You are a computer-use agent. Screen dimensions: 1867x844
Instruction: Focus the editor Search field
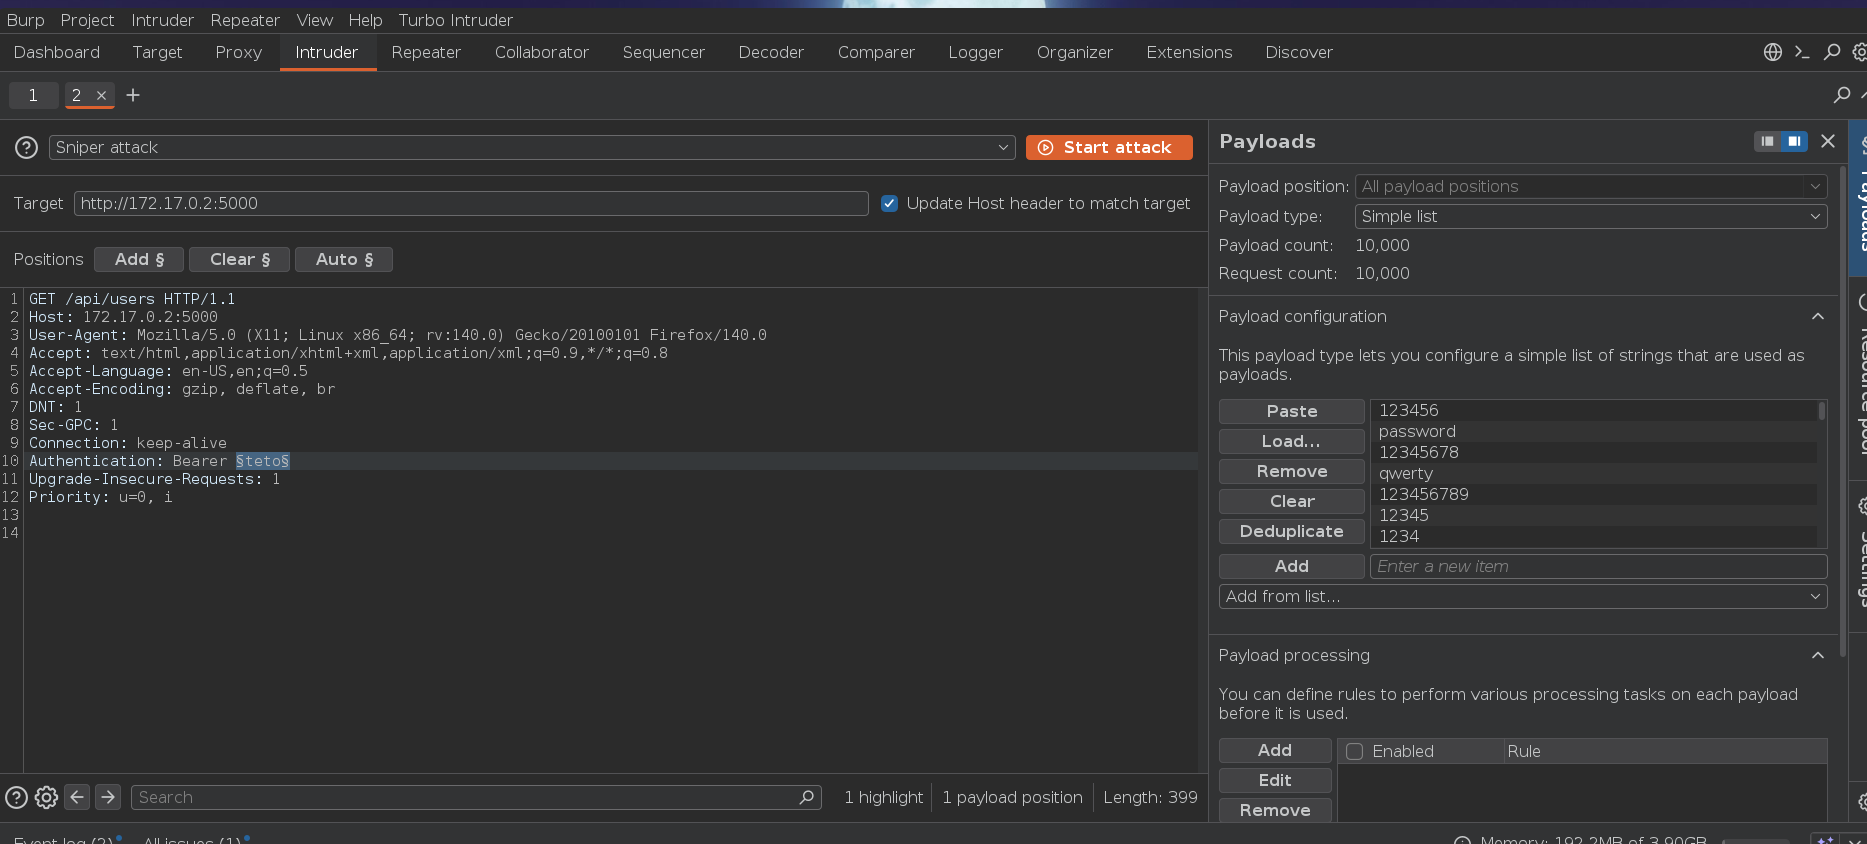pyautogui.click(x=476, y=797)
